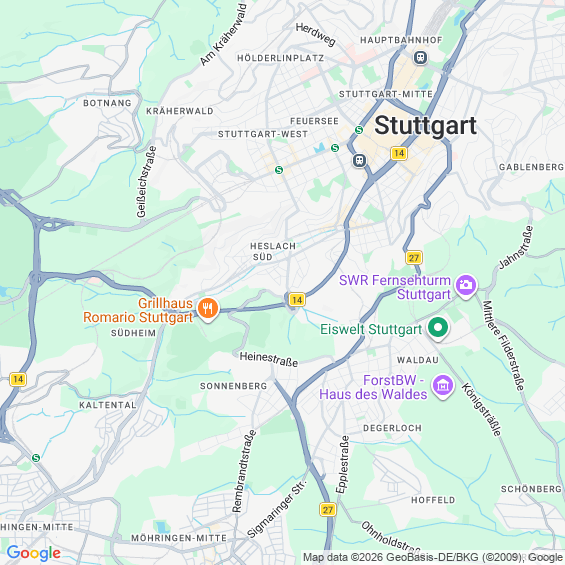Image resolution: width=565 pixels, height=565 pixels.
Task: Select the SWR Fernsehturm camera marker
Action: pos(466,286)
